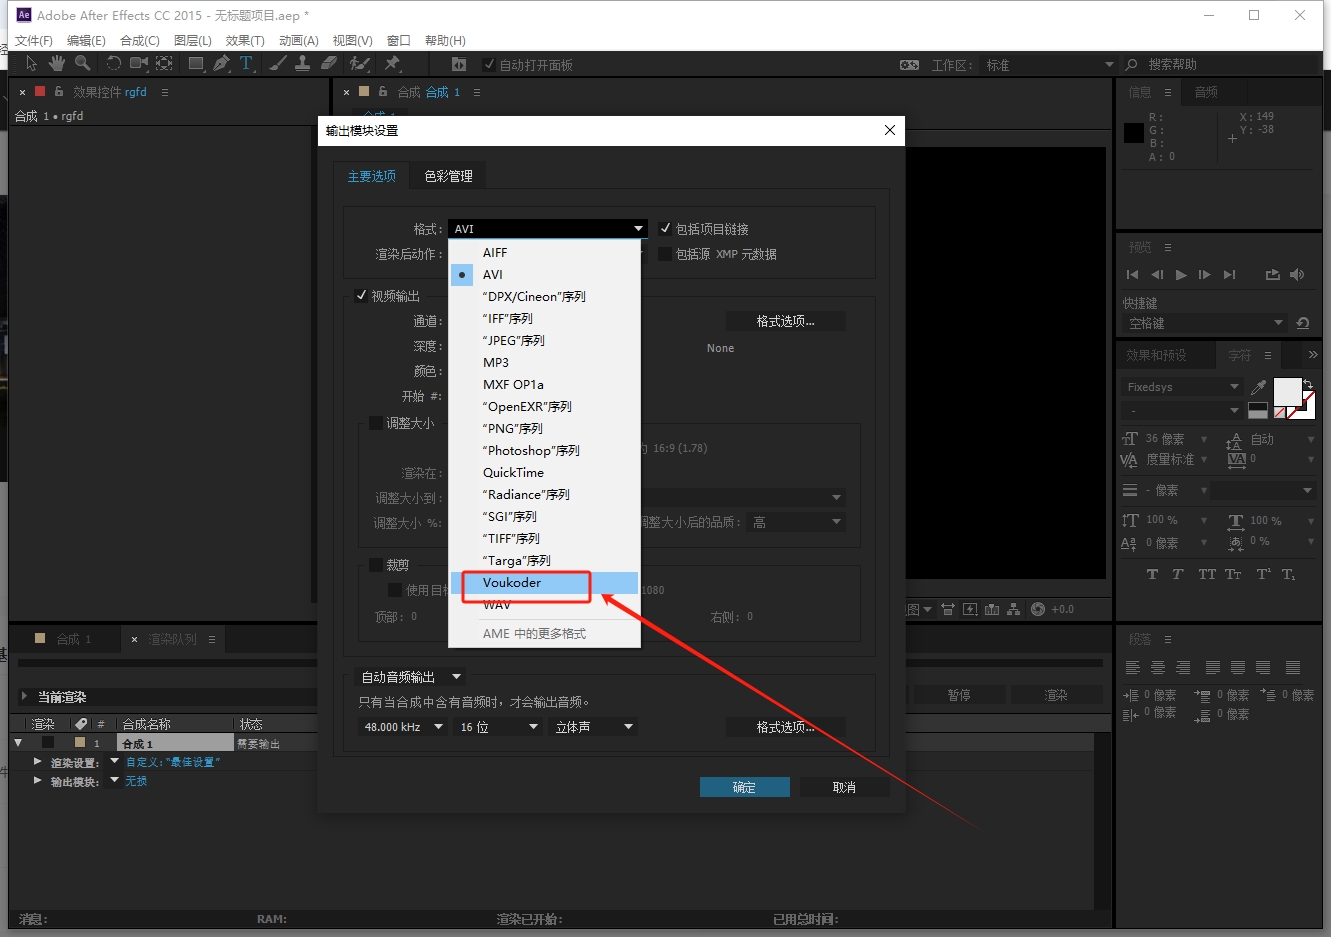1331x937 pixels.
Task: Open the 文件(F) menu
Action: [34, 40]
